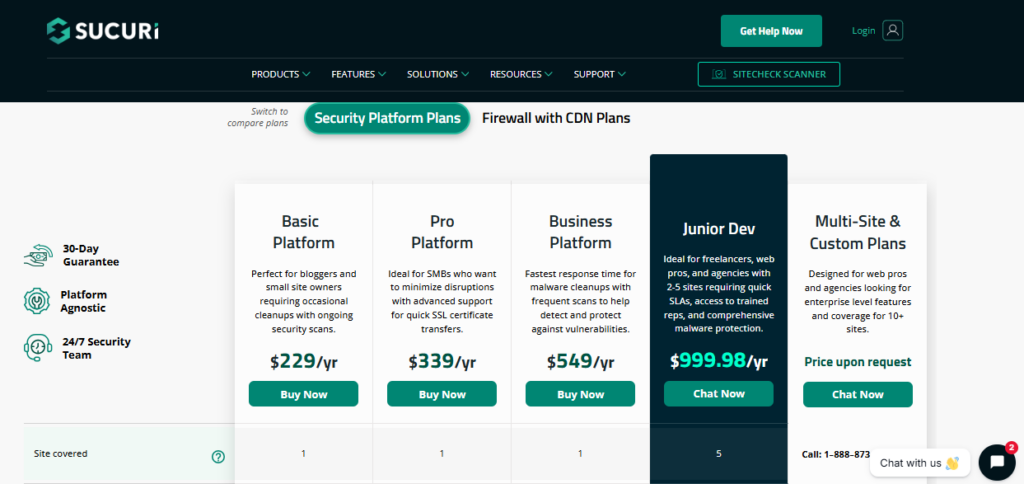Click the Pro Platform heading

pos(442,232)
